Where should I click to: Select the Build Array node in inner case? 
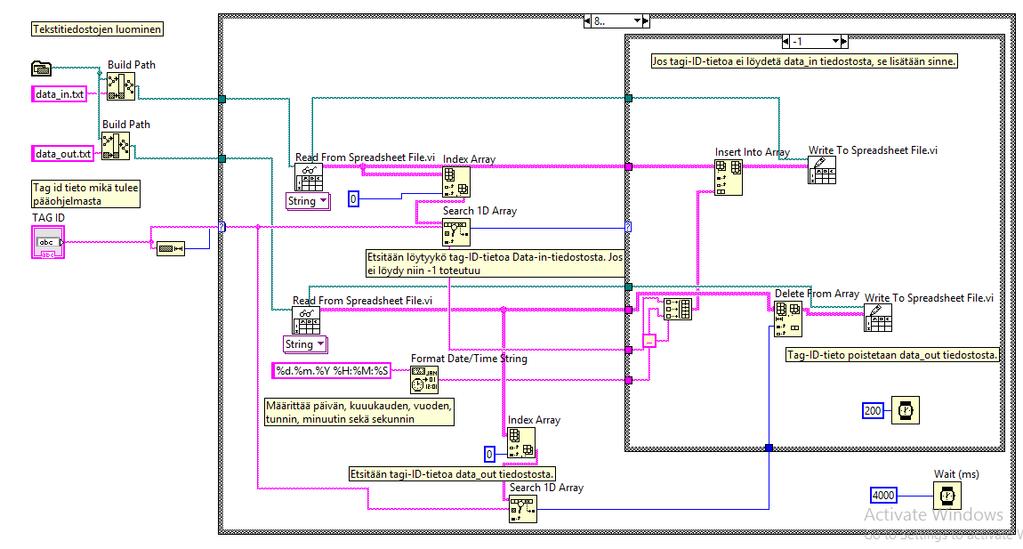coord(678,309)
